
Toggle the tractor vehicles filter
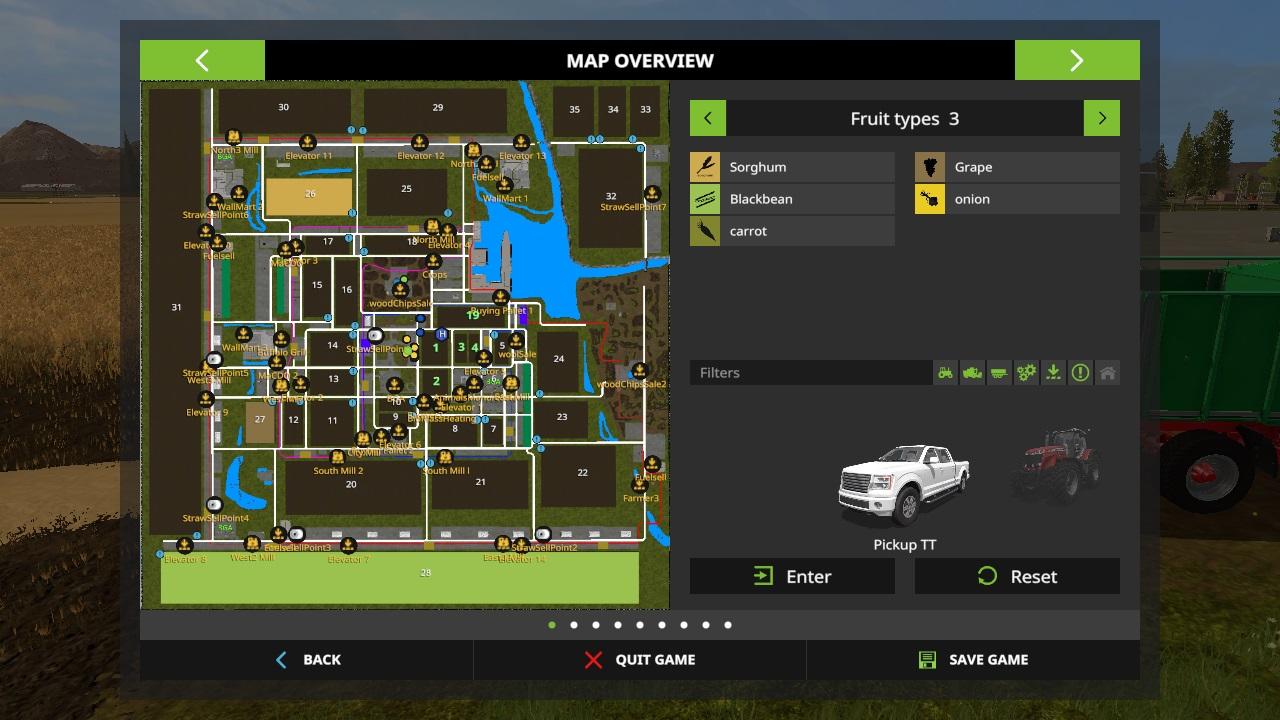945,373
